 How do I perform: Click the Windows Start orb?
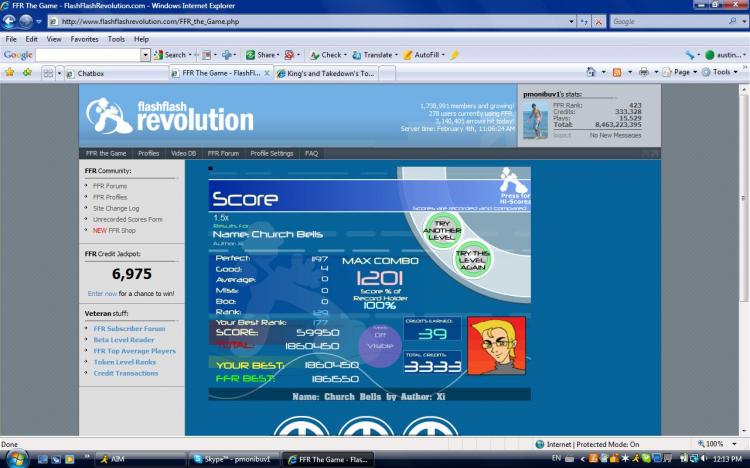pyautogui.click(x=16, y=459)
